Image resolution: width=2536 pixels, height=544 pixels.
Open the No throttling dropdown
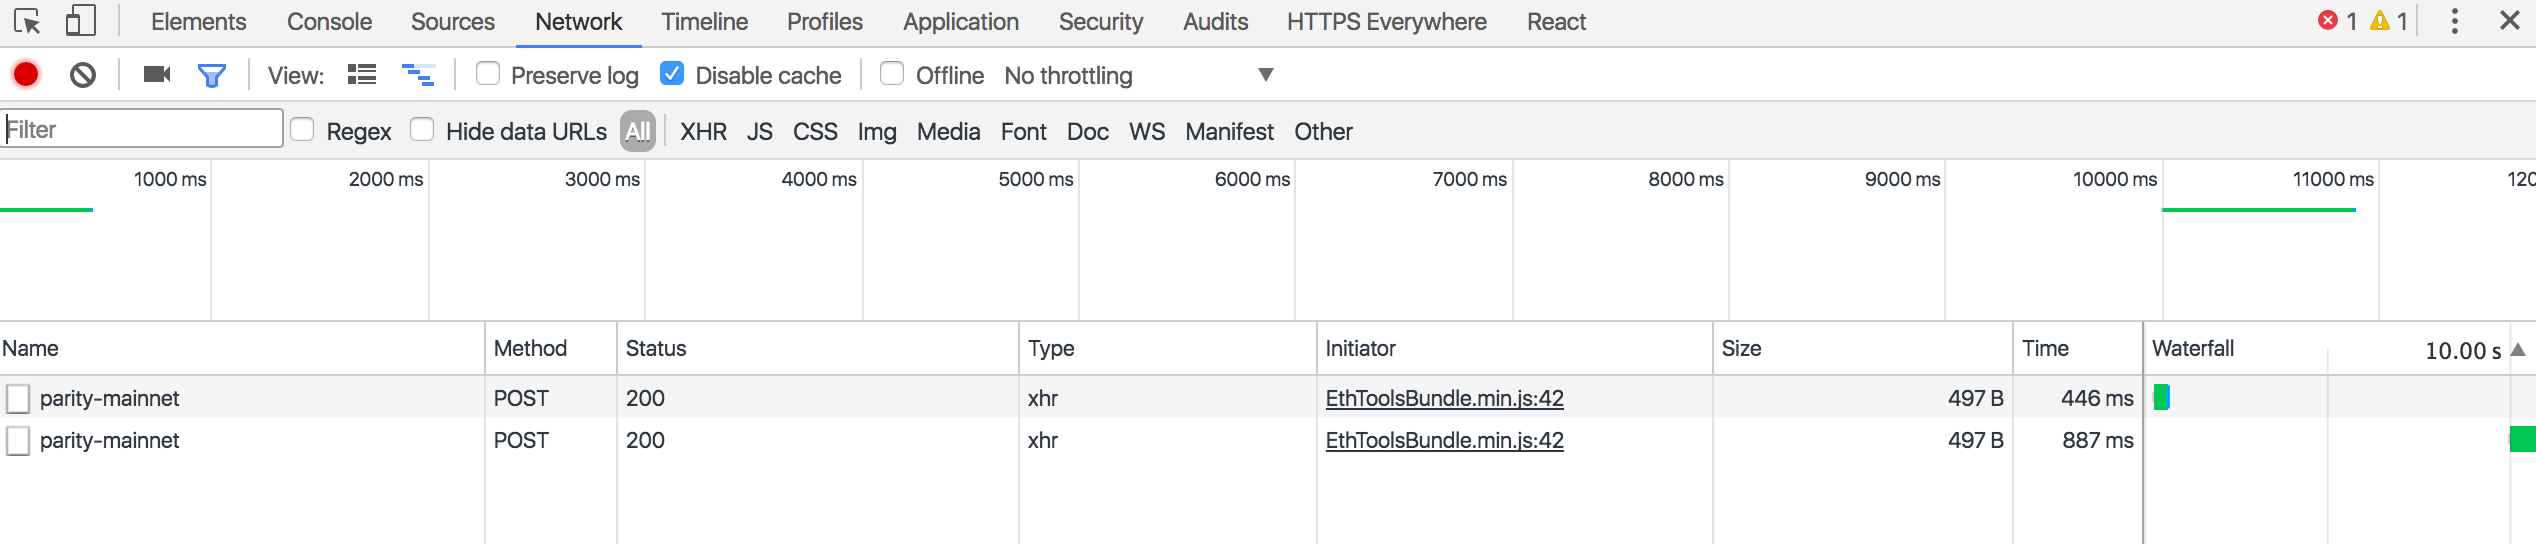coord(1138,75)
